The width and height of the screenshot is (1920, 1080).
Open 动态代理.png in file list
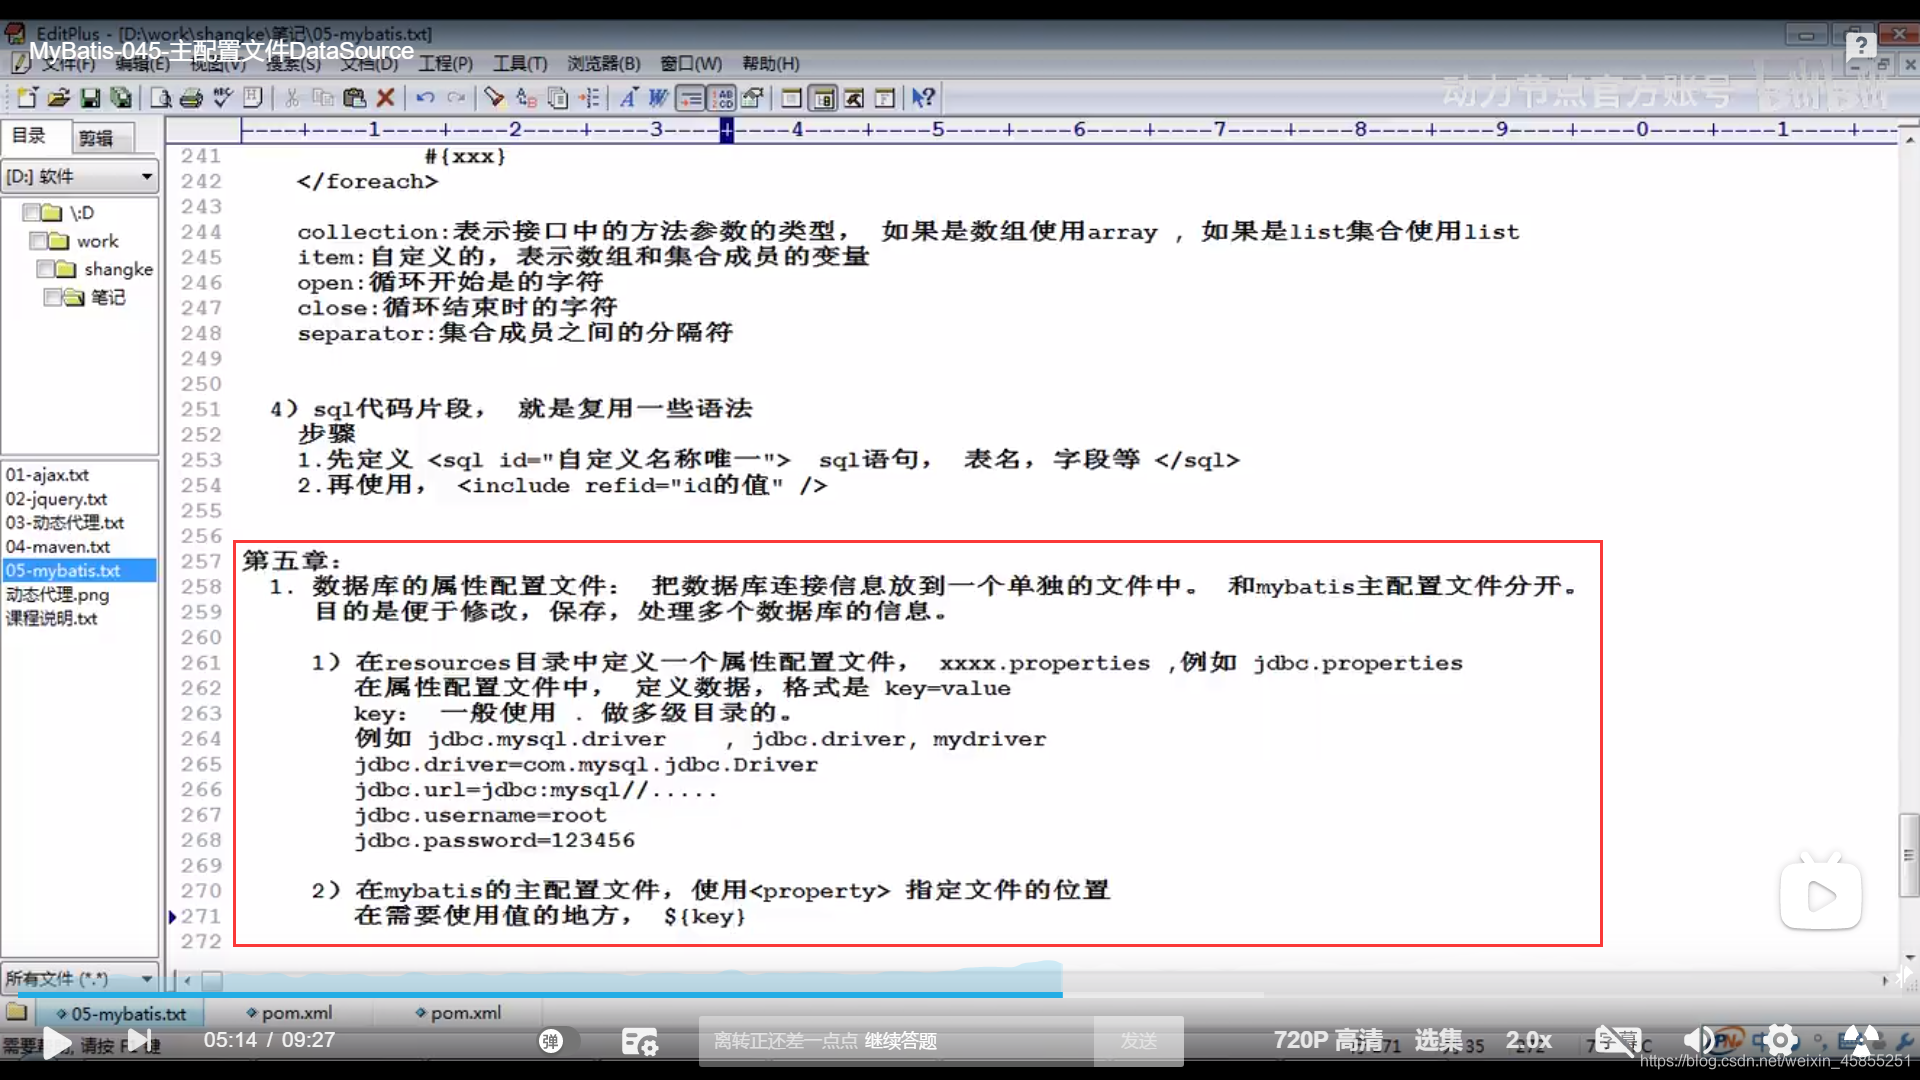coord(57,595)
